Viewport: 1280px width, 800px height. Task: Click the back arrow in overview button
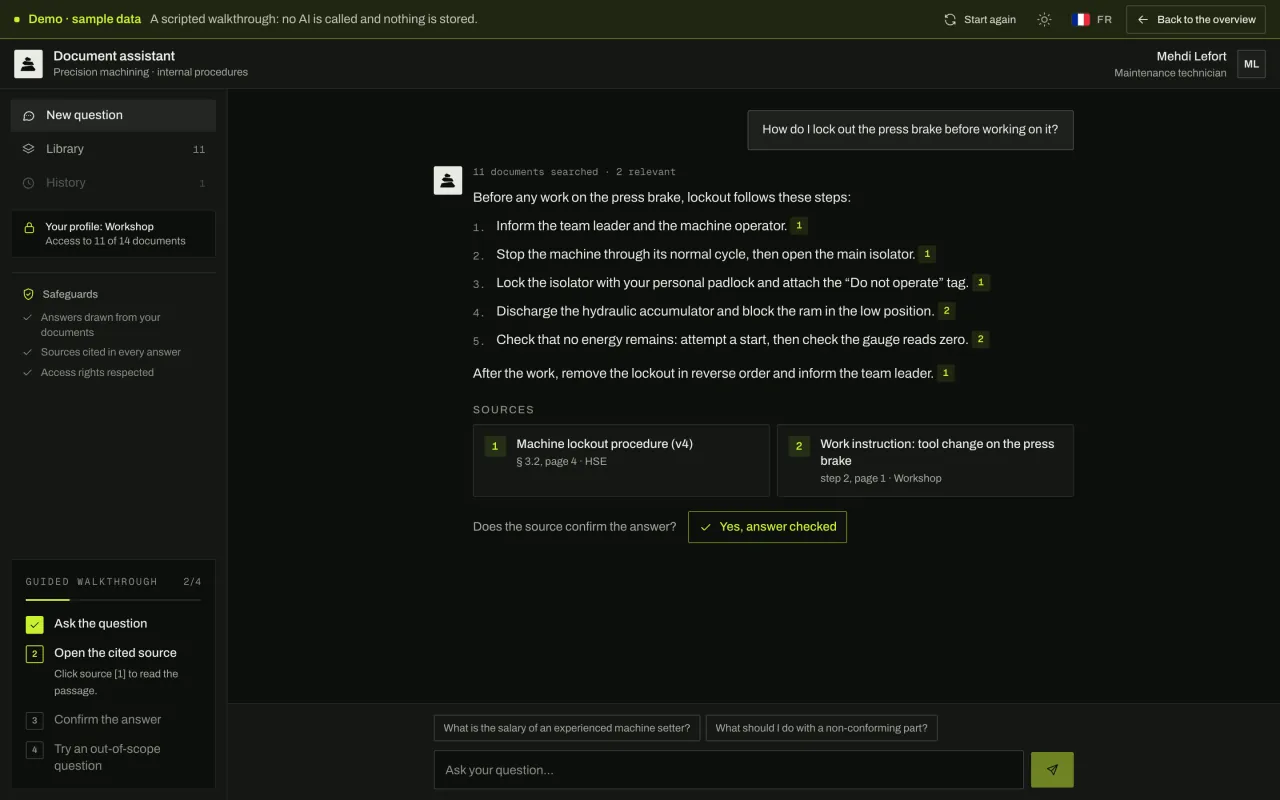tap(1143, 19)
